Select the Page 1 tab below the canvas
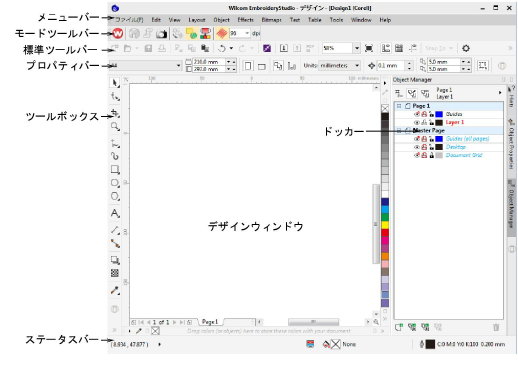This screenshot has height=368, width=518. point(210,322)
